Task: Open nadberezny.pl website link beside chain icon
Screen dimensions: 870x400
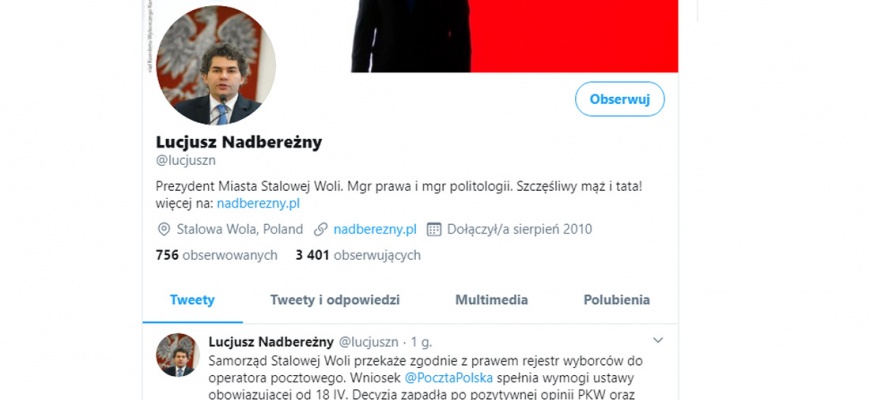Action: coord(375,229)
